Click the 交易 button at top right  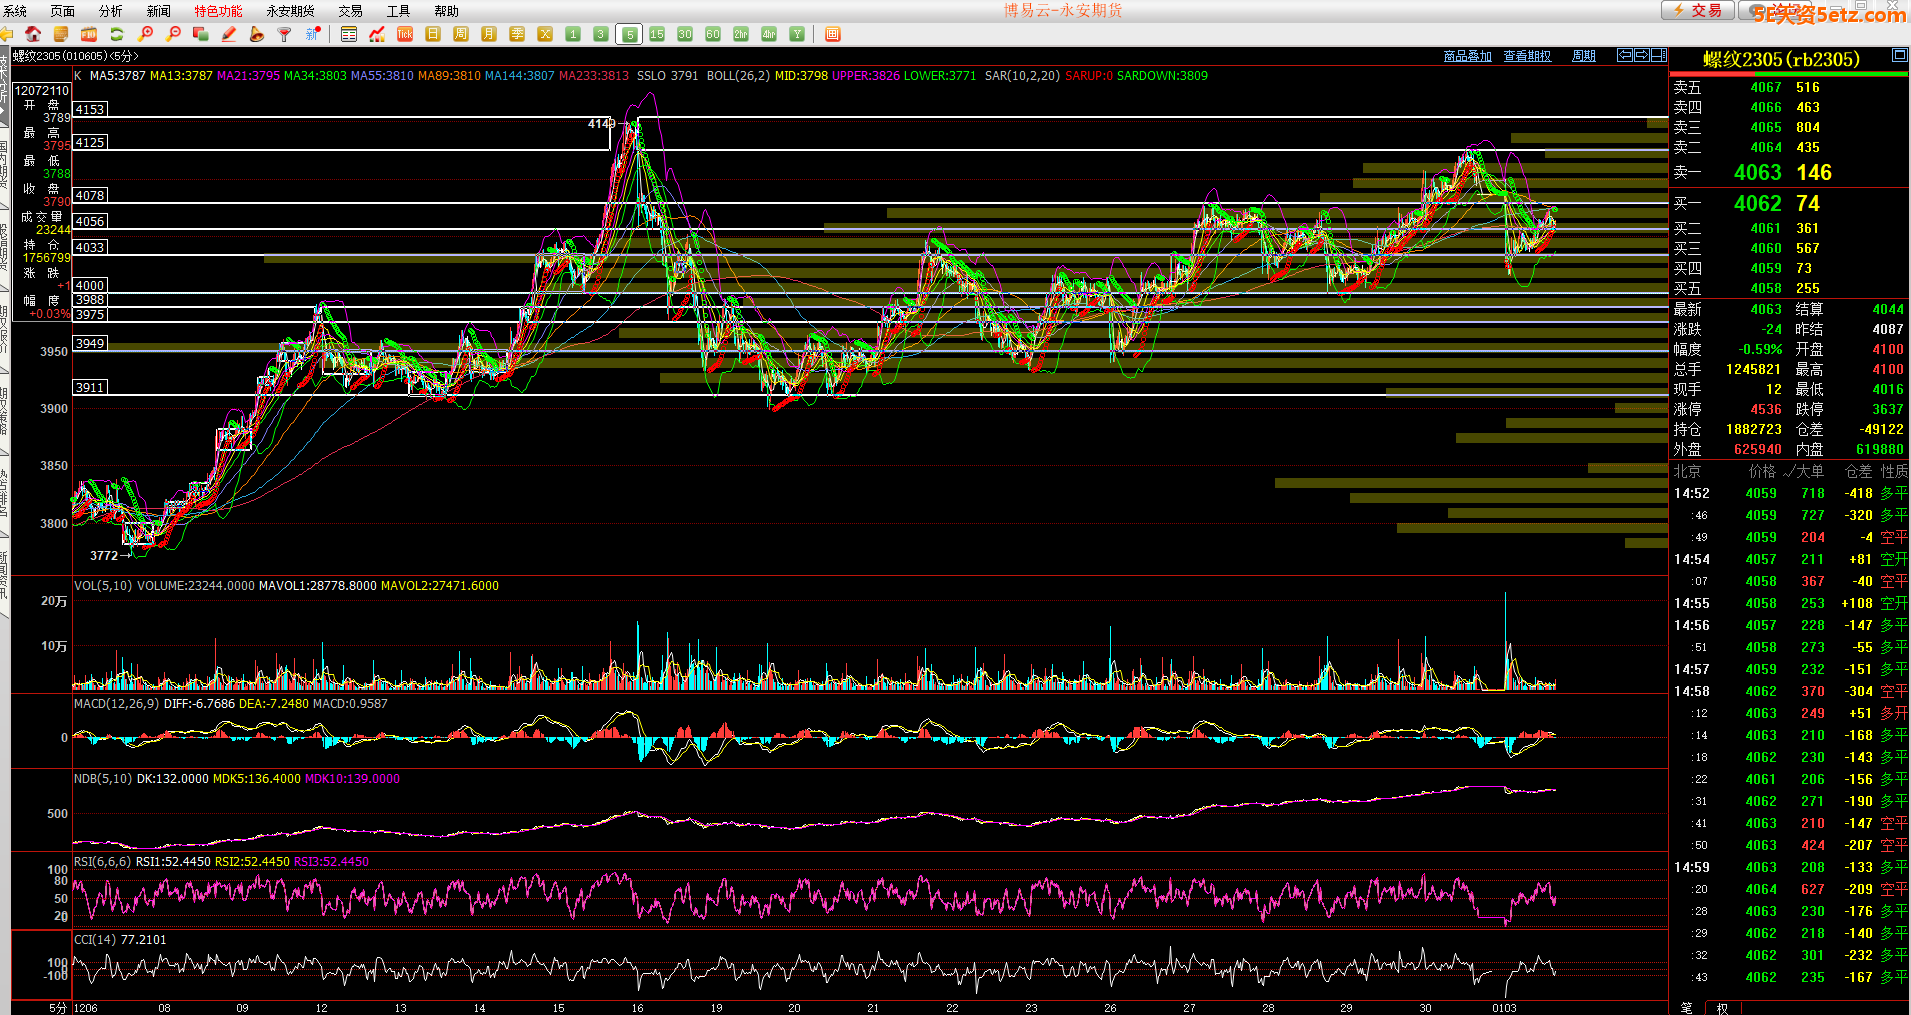point(1697,10)
